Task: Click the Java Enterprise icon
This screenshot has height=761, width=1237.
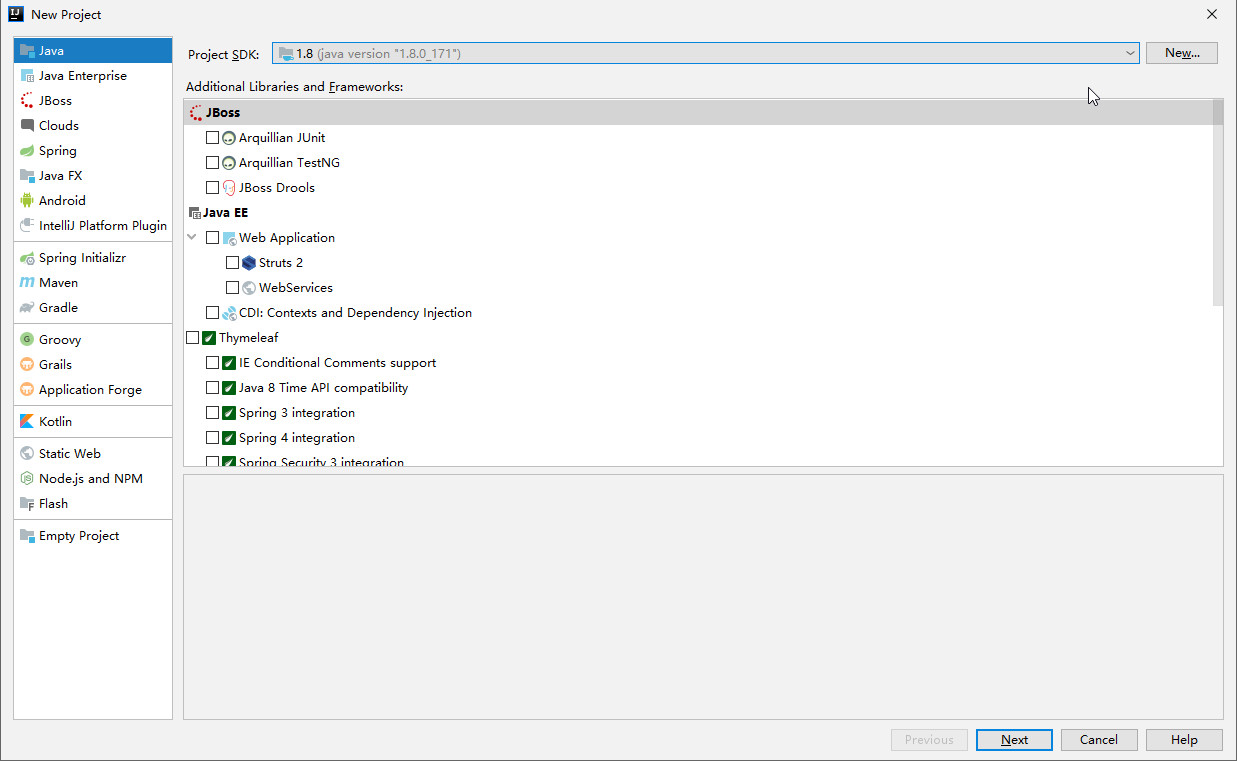Action: click(x=27, y=75)
